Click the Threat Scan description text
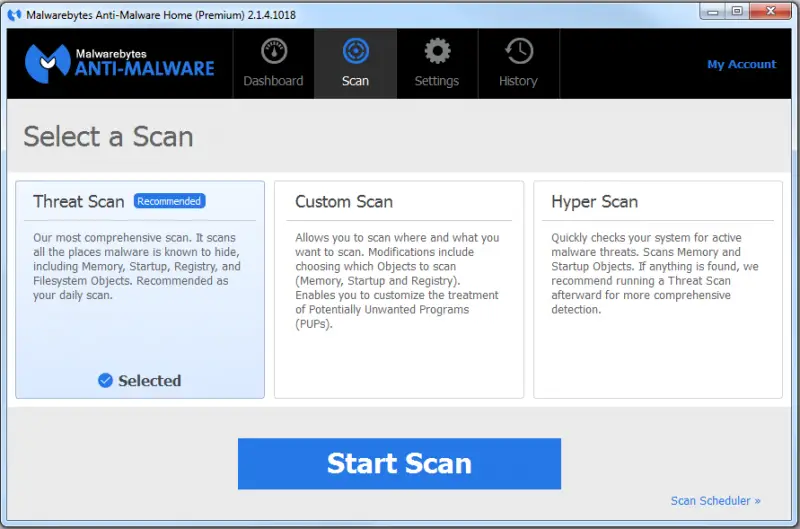800x529 pixels. [x=137, y=266]
